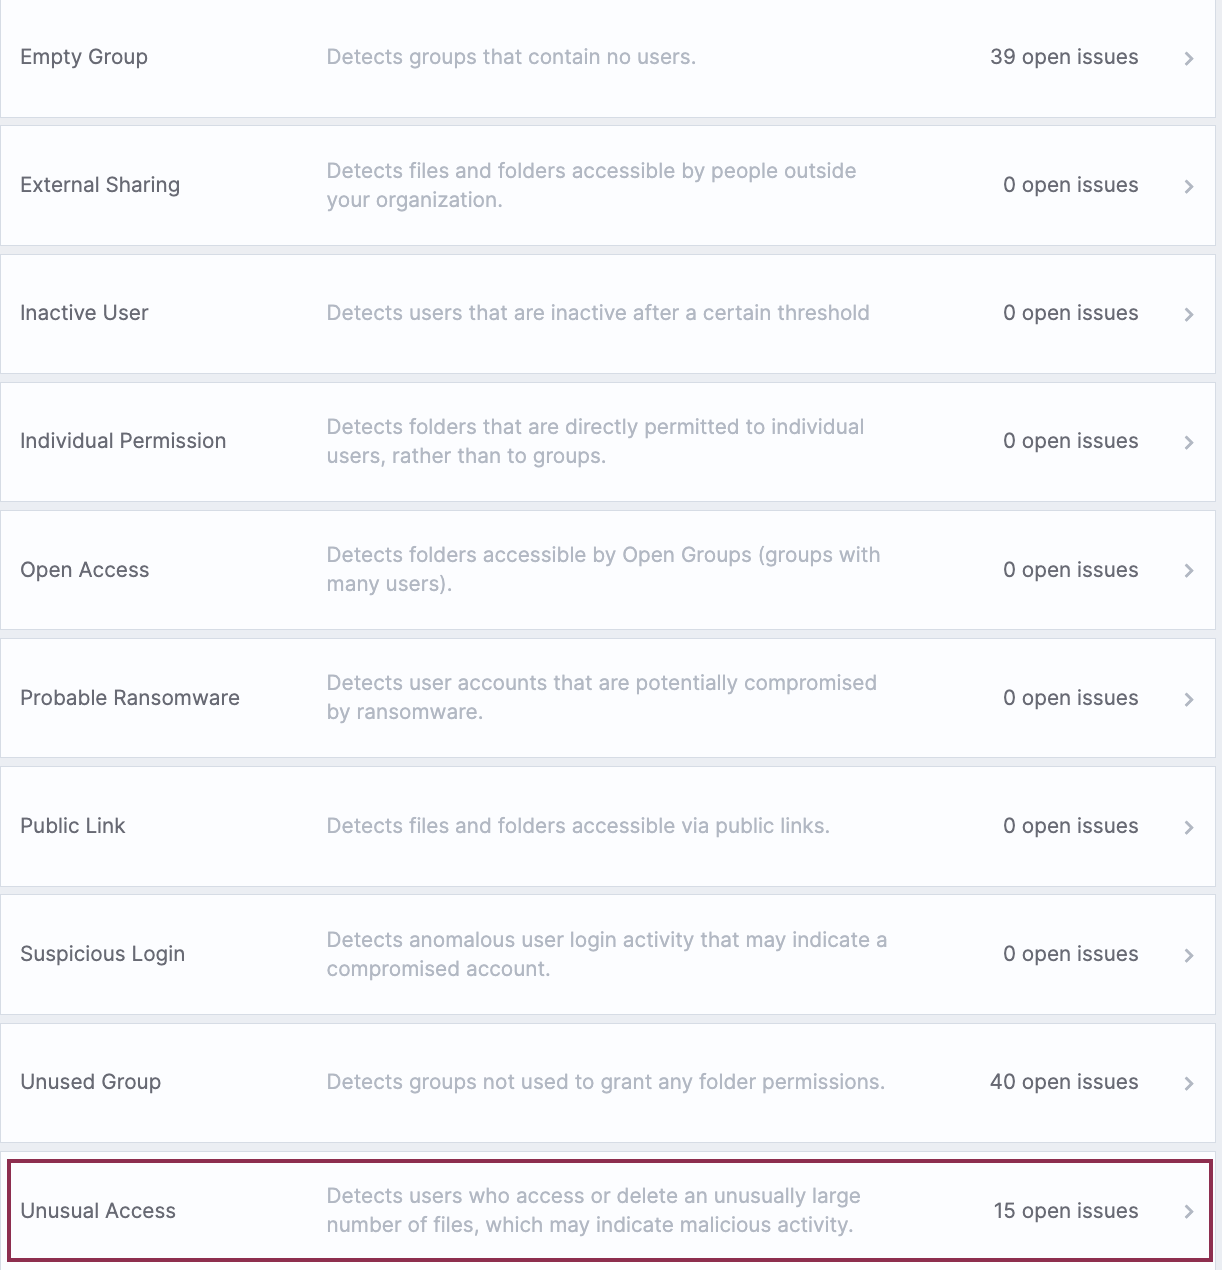Open the Public Link description text

coord(578,826)
